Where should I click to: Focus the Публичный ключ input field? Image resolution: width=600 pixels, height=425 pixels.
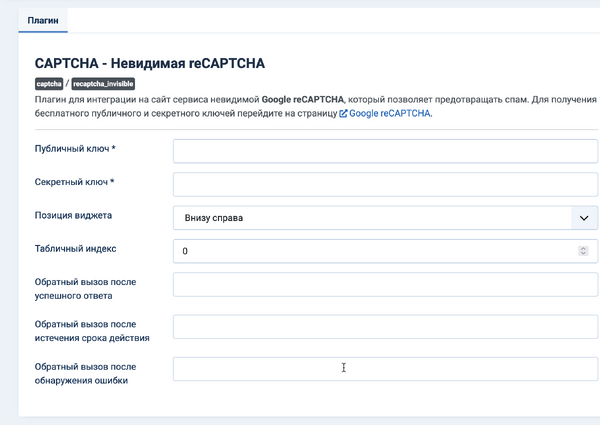pyautogui.click(x=385, y=151)
